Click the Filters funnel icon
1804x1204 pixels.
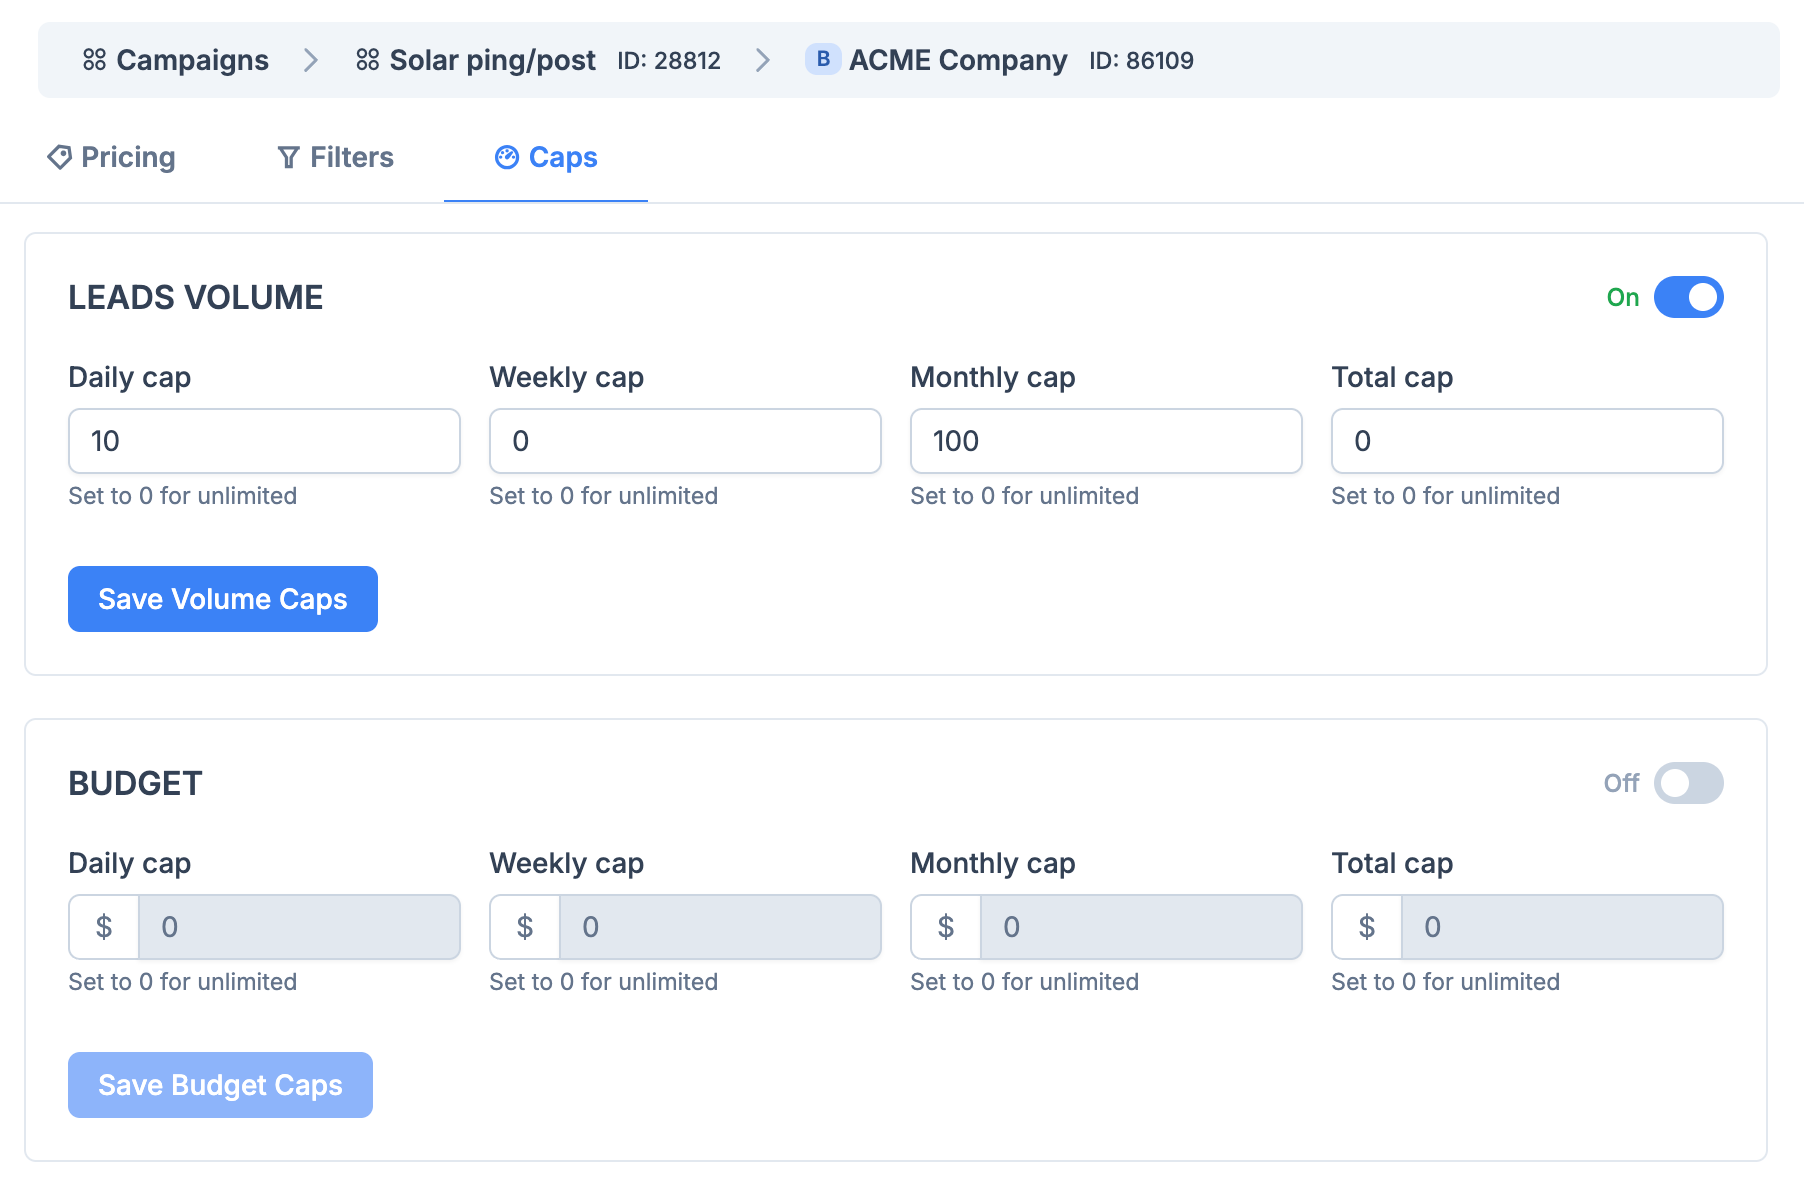coord(288,157)
